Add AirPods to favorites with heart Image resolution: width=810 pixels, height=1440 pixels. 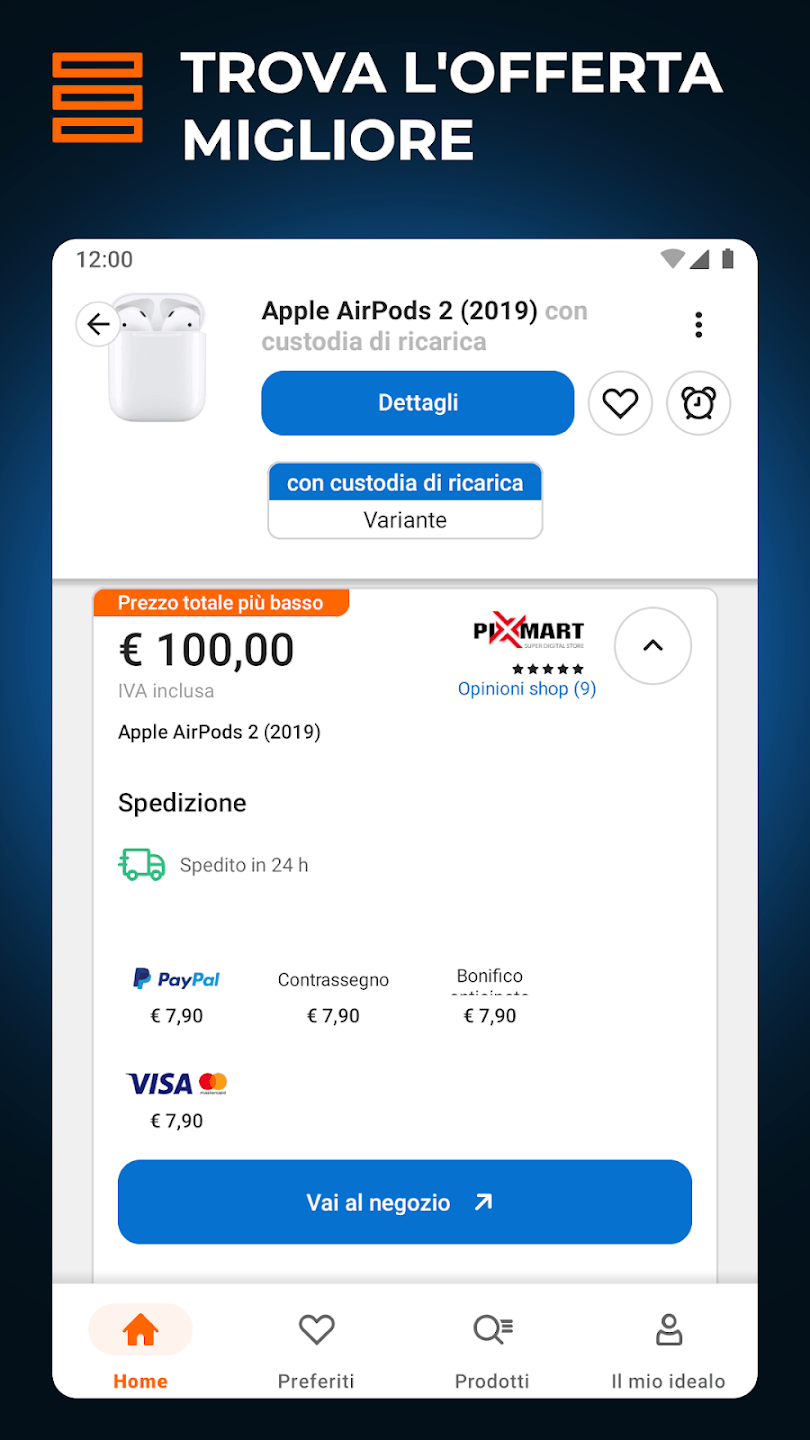coord(620,403)
